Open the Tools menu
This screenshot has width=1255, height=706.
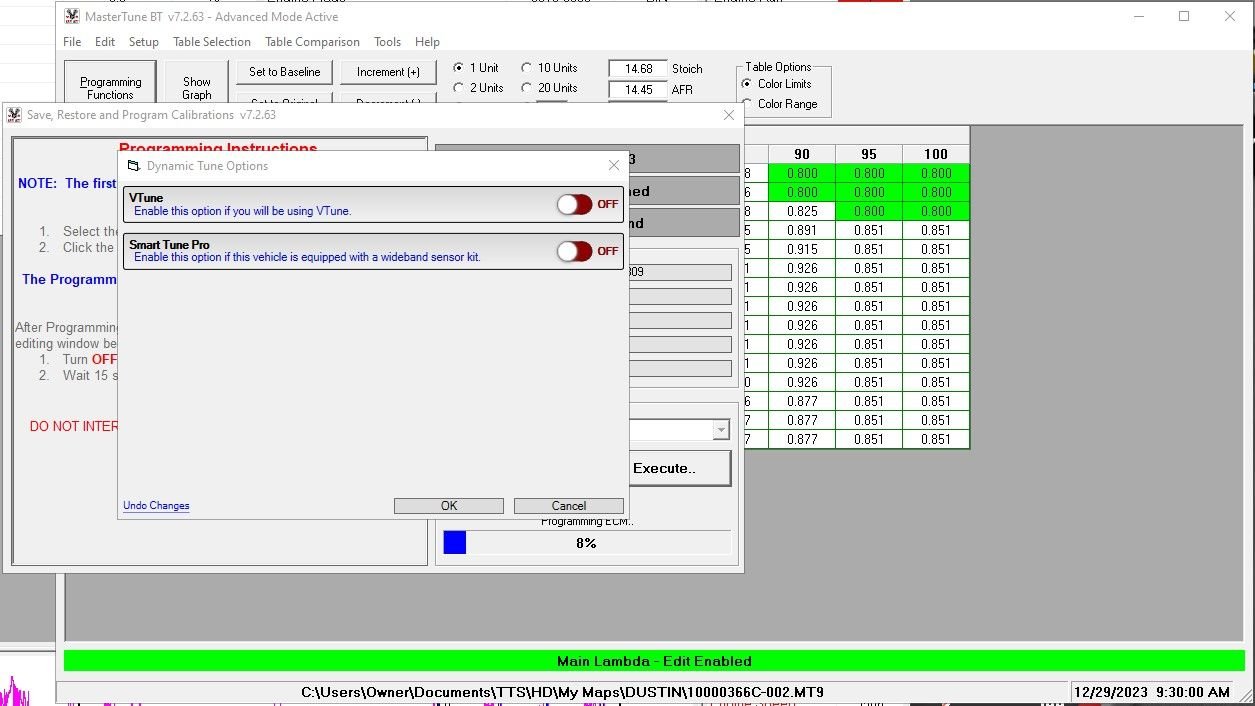click(x=387, y=42)
